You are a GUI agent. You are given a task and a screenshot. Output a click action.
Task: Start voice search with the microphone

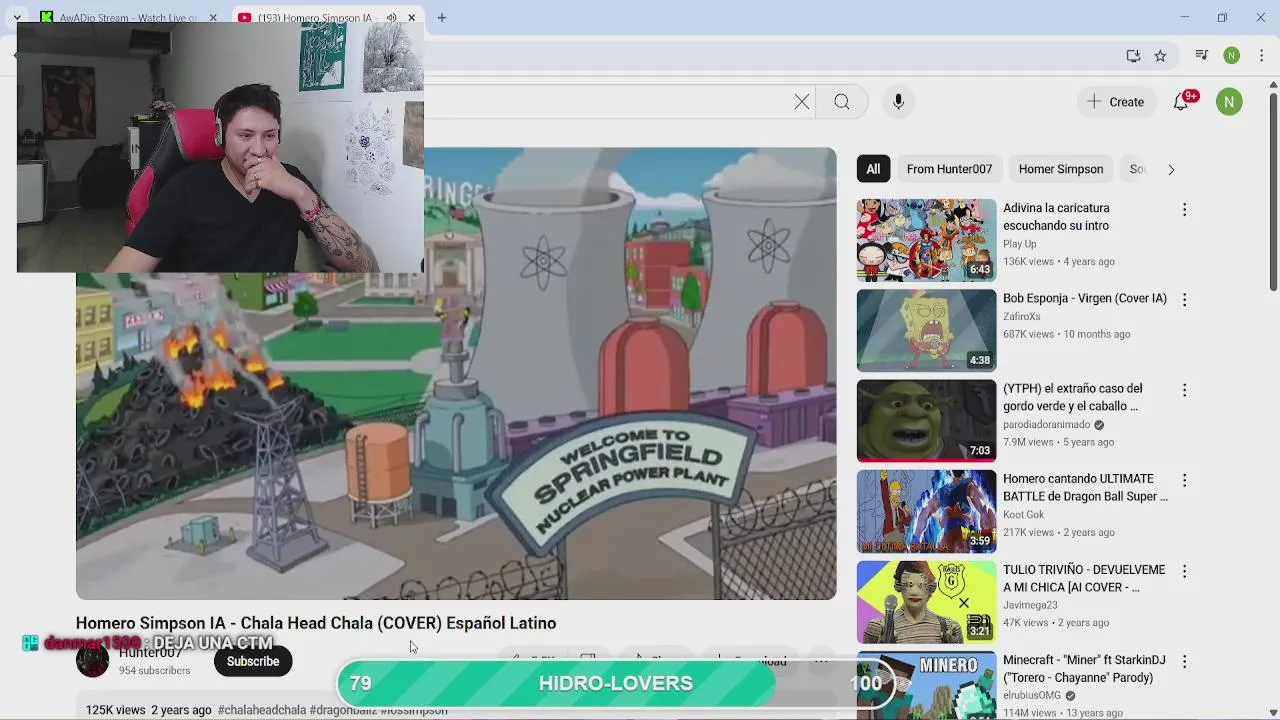[898, 102]
